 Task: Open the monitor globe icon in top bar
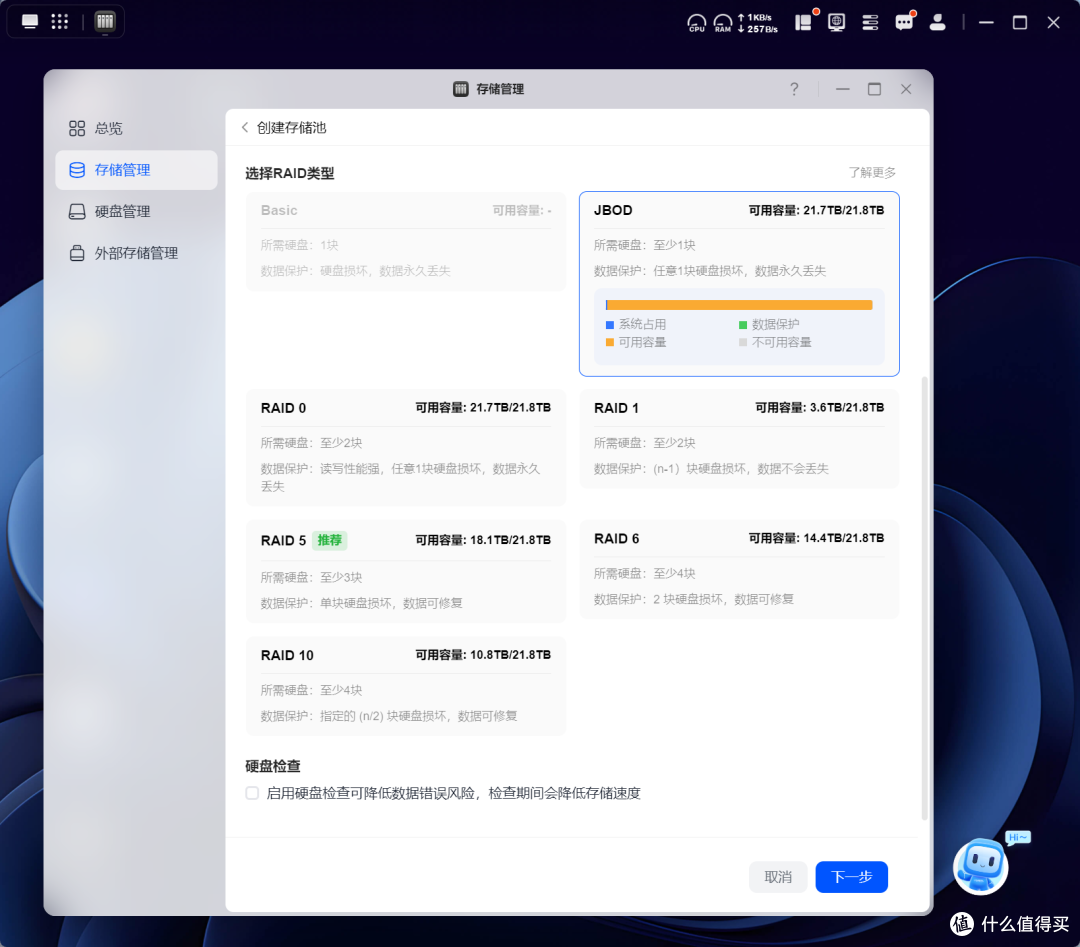pyautogui.click(x=836, y=22)
